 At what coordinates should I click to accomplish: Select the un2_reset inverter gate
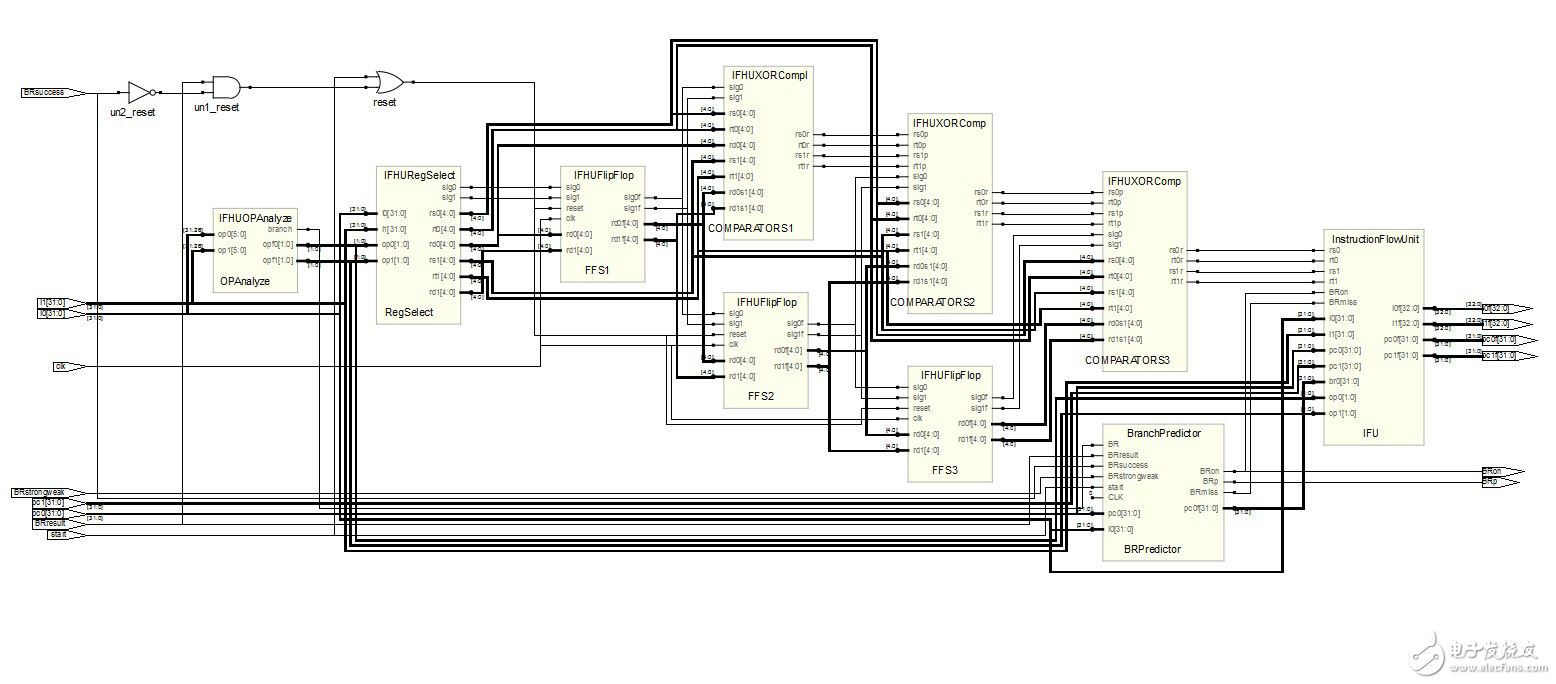tap(140, 90)
